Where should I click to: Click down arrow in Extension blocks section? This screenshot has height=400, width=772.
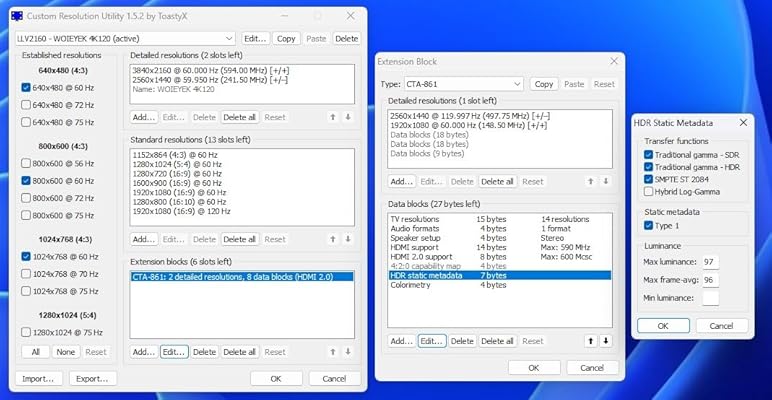tap(348, 352)
